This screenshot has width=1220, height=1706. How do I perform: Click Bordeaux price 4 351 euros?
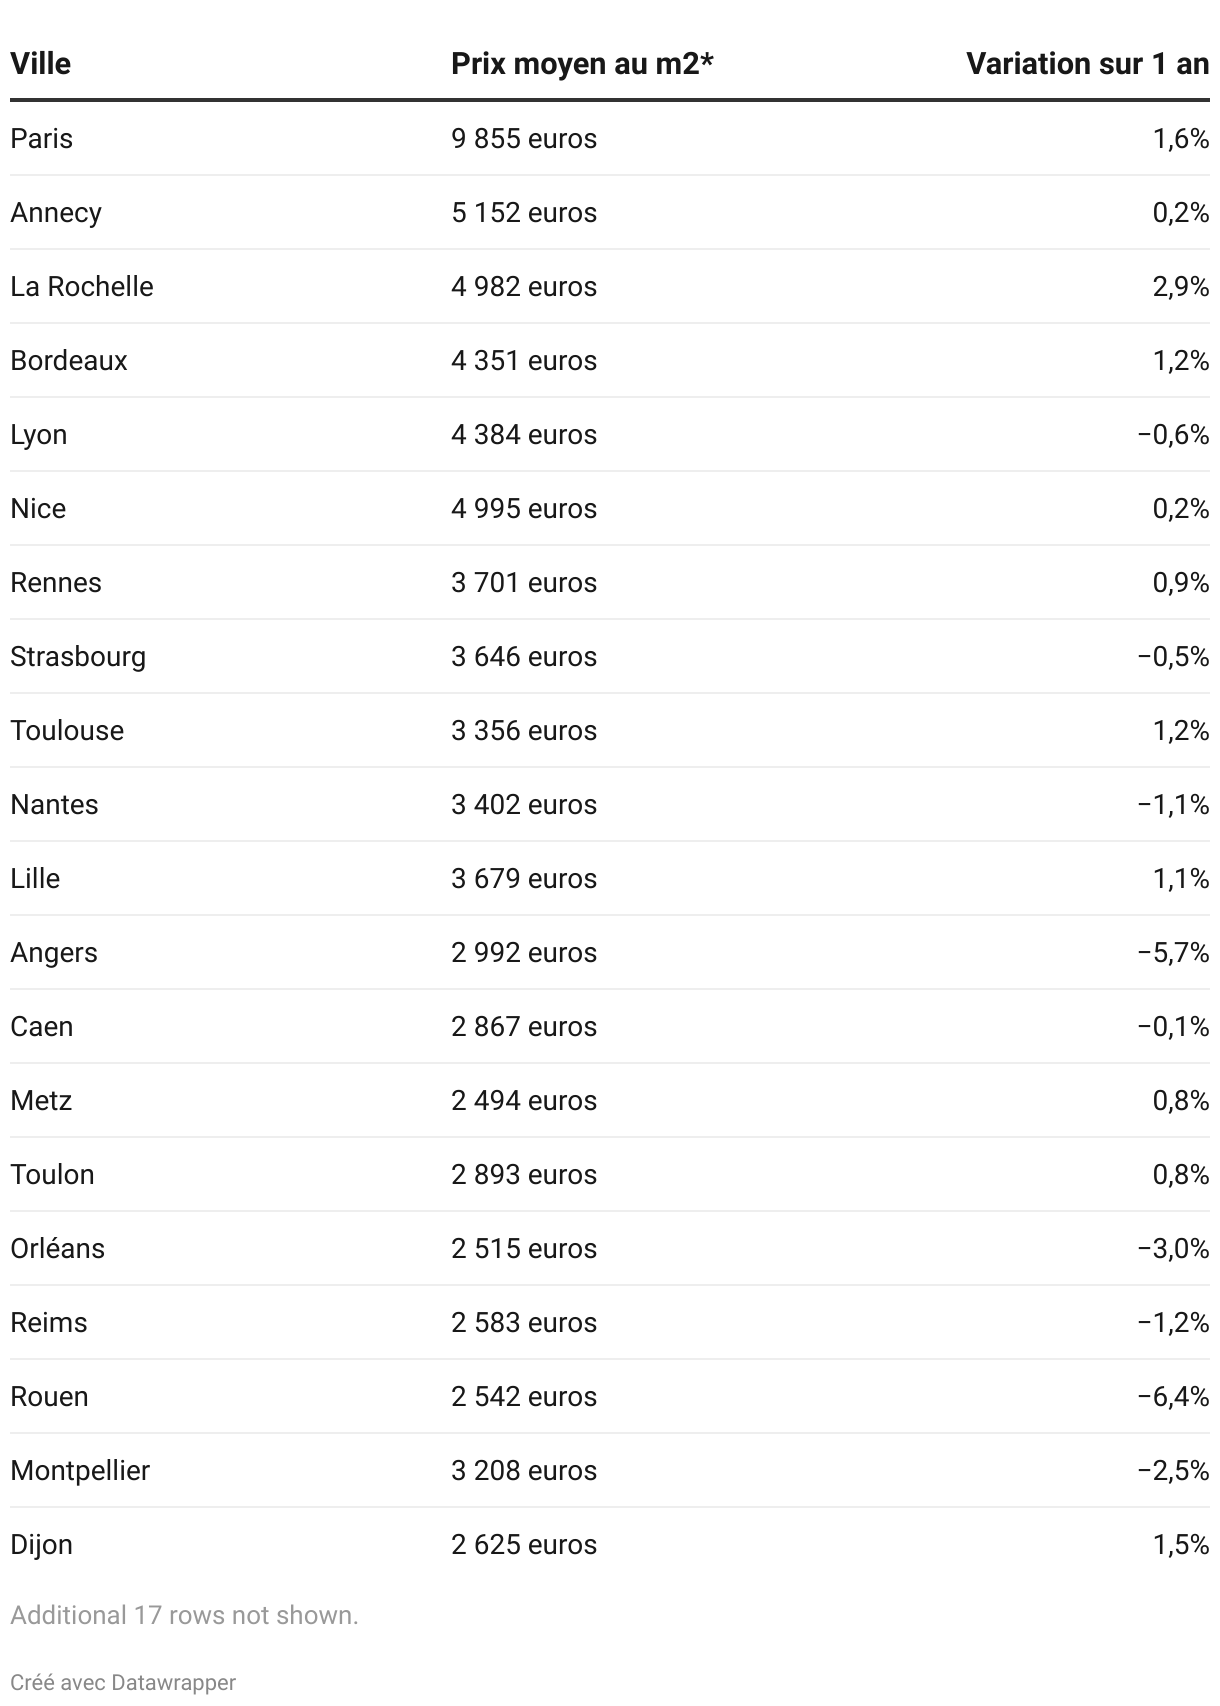tap(524, 360)
